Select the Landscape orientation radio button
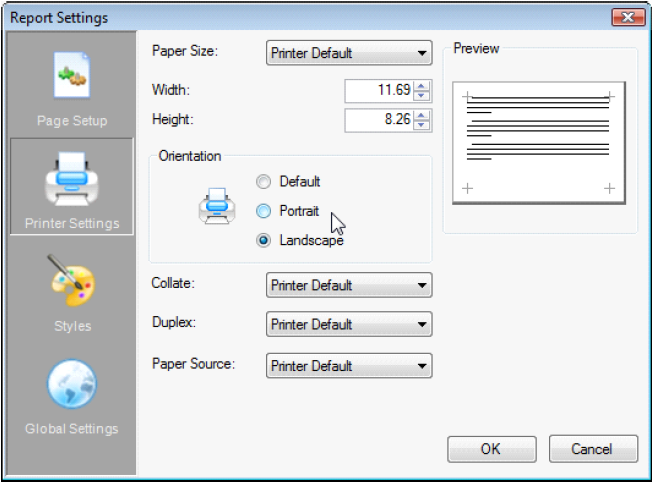 (x=263, y=240)
